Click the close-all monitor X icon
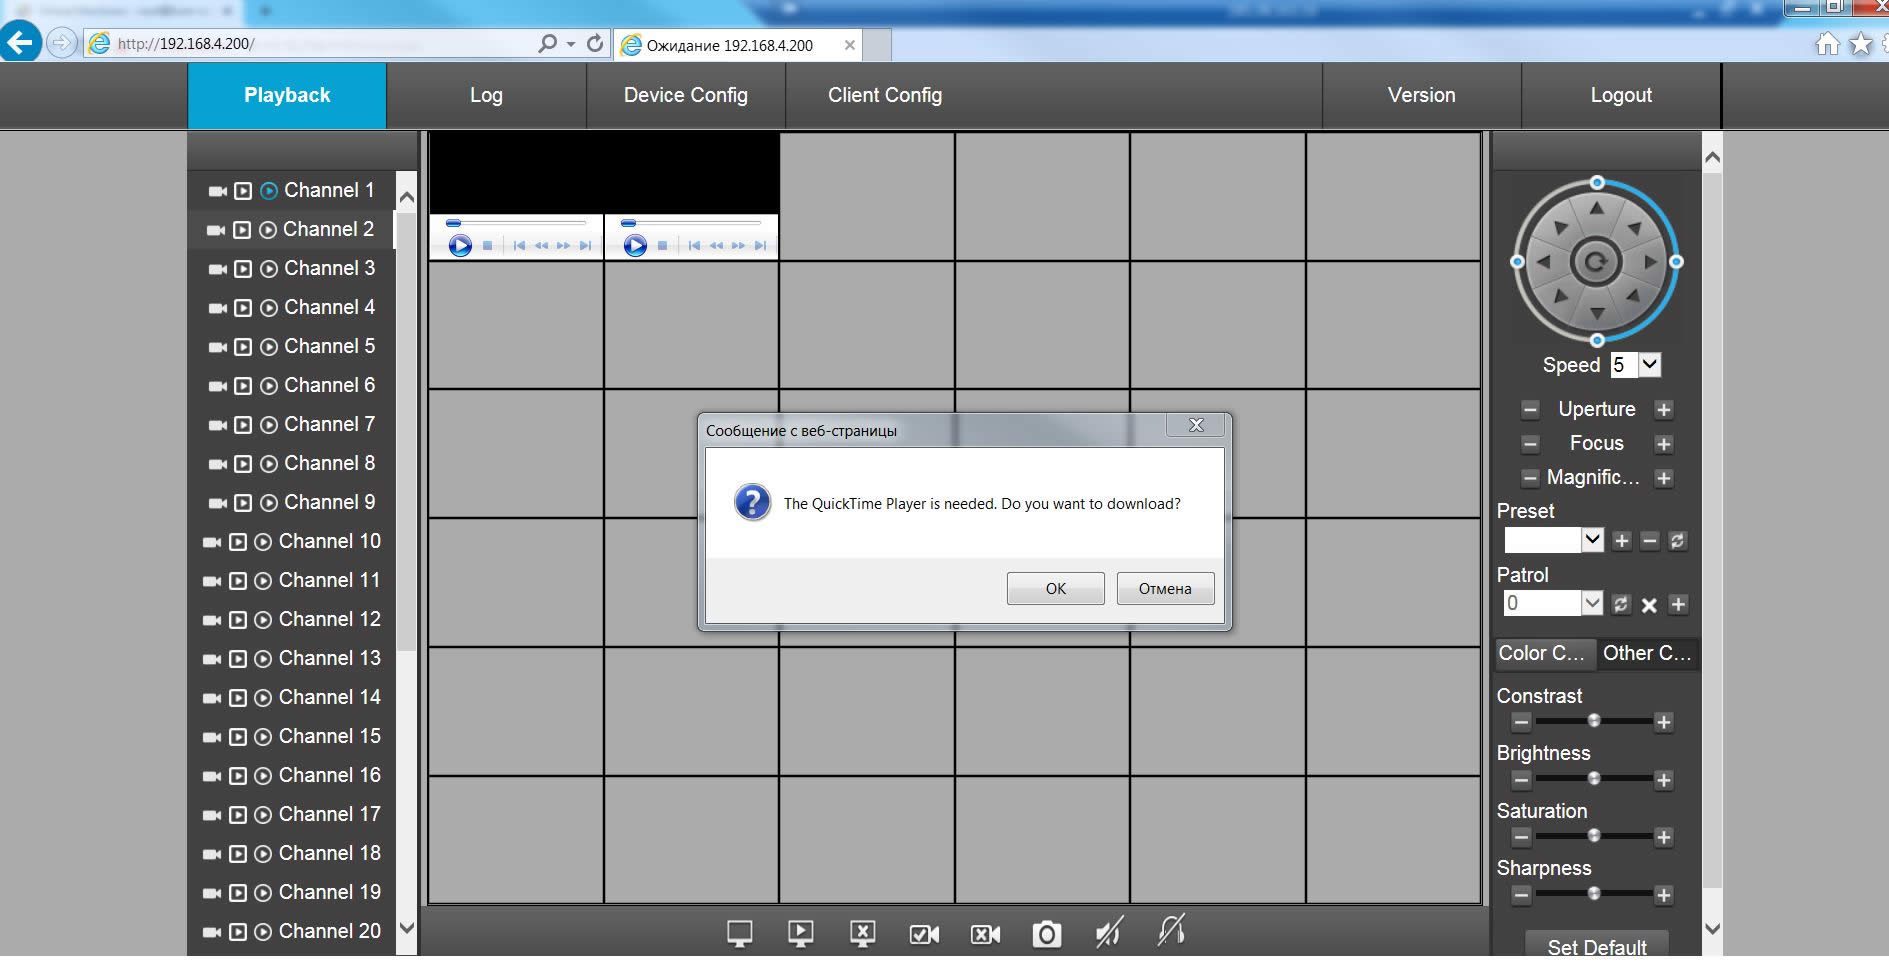1889x963 pixels. [x=862, y=934]
